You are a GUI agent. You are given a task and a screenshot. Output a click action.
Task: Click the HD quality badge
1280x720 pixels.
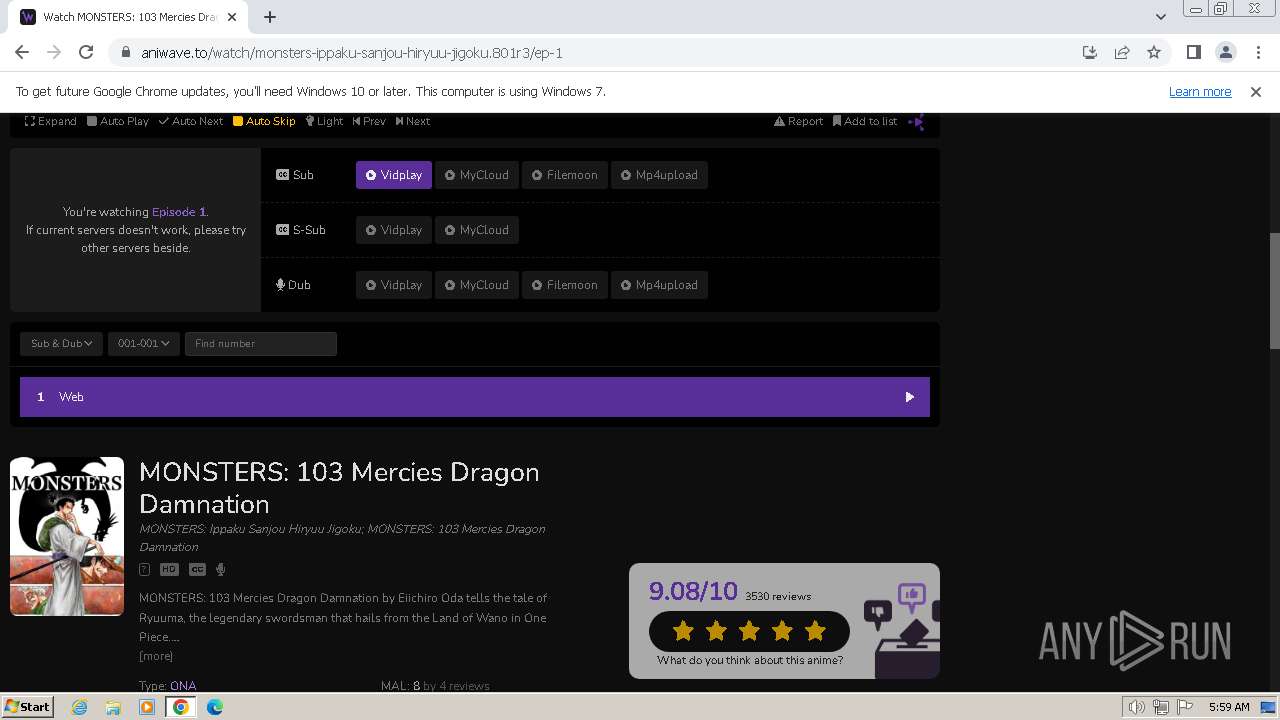pos(169,570)
